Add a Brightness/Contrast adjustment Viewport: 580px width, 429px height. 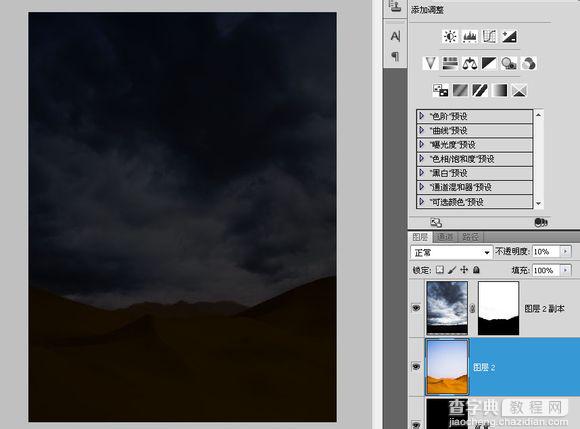click(x=450, y=36)
